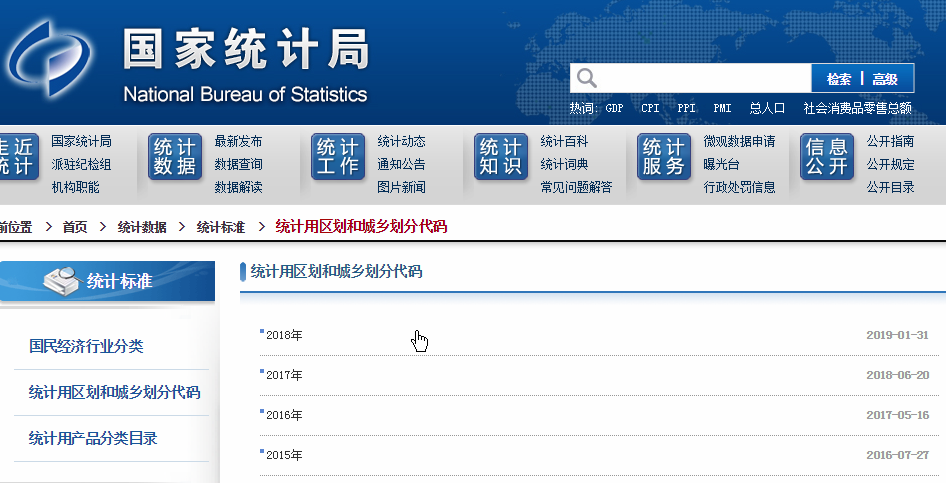This screenshot has height=483, width=946.
Task: Open 公开目录 menu link
Action: [x=890, y=187]
